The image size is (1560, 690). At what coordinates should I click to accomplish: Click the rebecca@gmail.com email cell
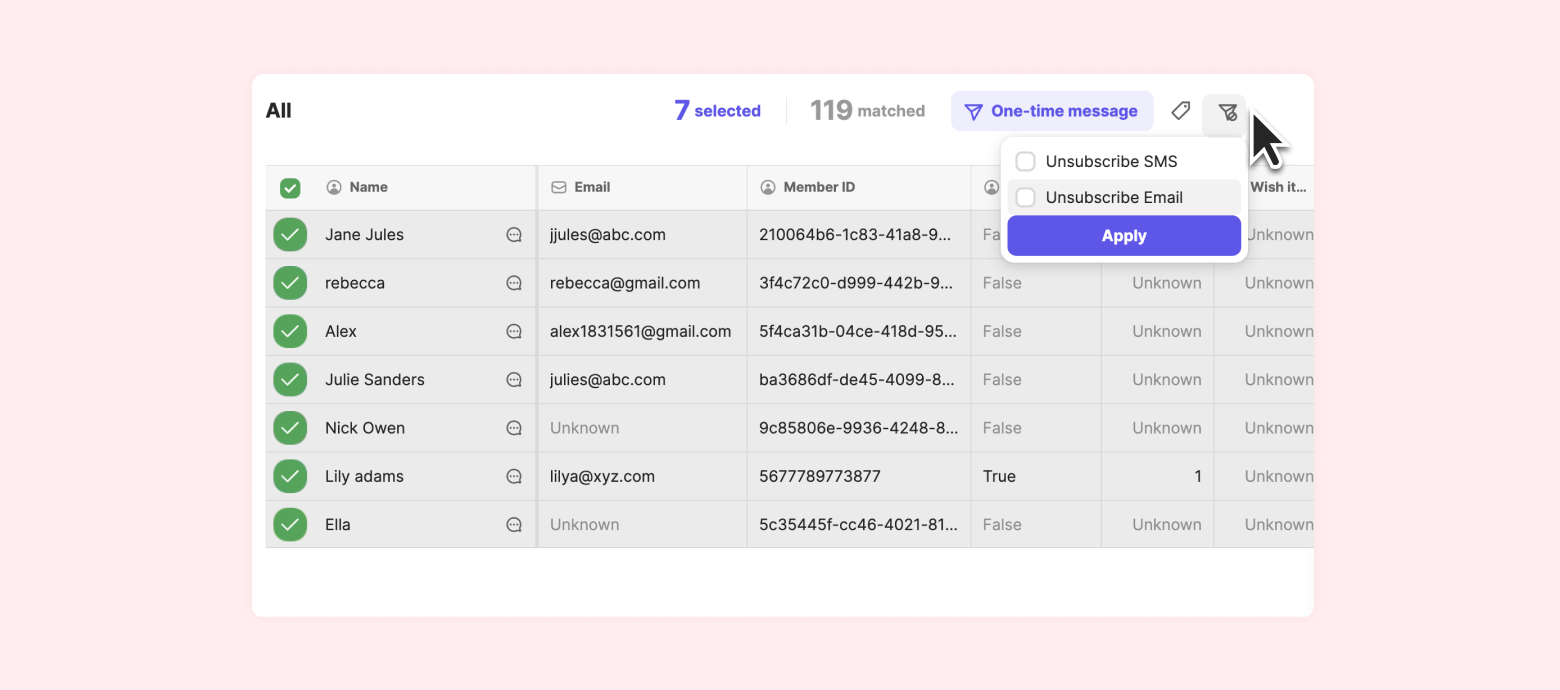click(x=625, y=283)
